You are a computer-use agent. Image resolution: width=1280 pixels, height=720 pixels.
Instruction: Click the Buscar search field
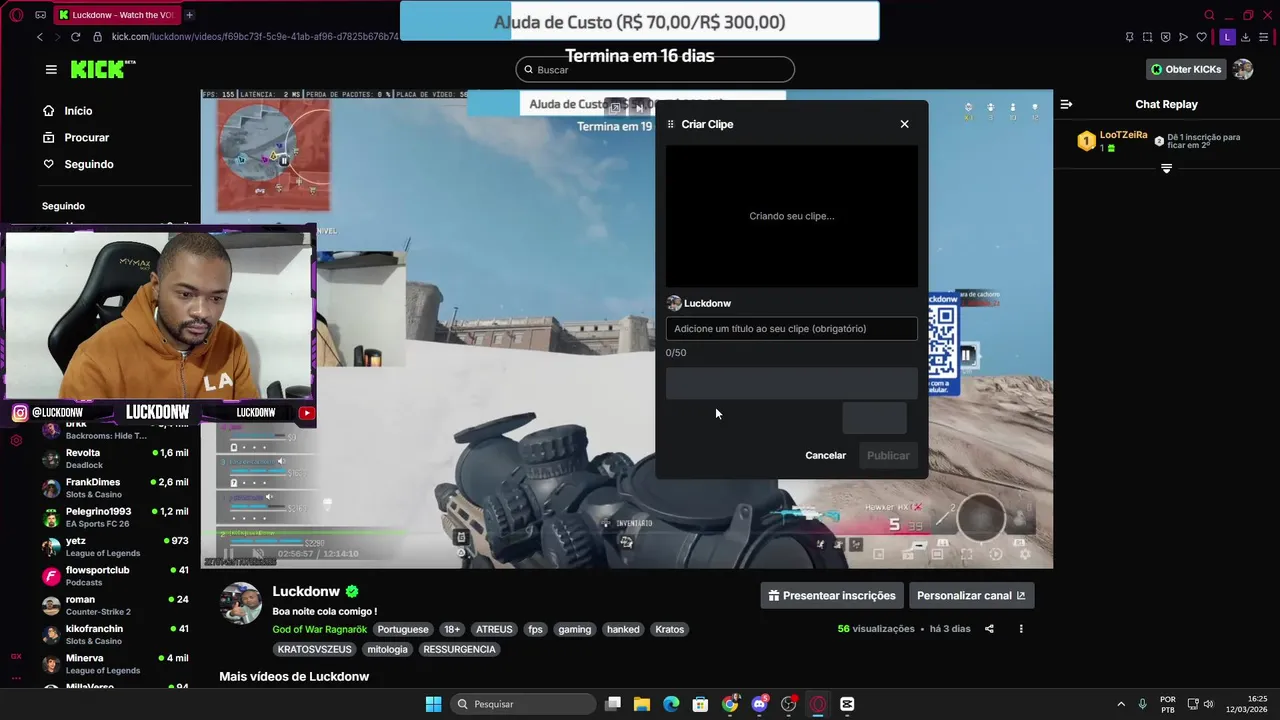[x=655, y=69]
